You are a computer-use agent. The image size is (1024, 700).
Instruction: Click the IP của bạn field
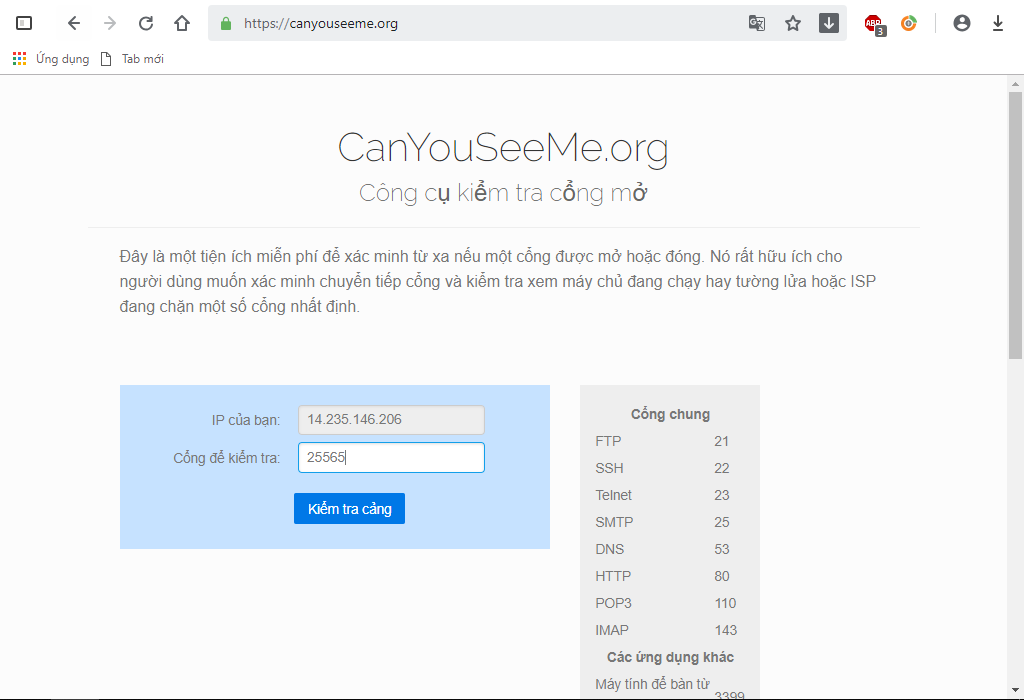(391, 420)
